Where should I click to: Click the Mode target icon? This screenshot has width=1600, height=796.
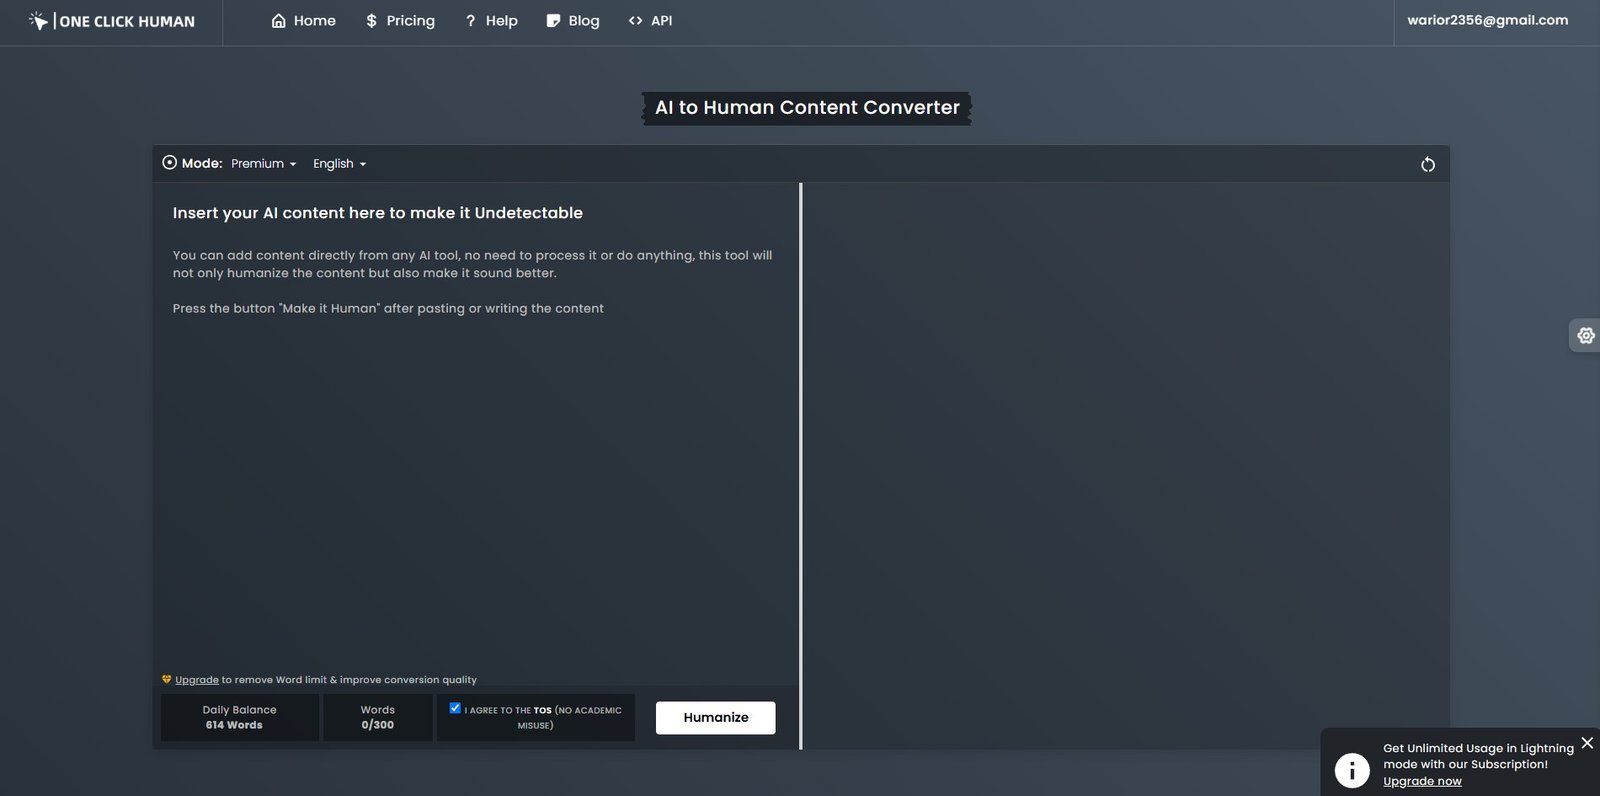coord(169,163)
